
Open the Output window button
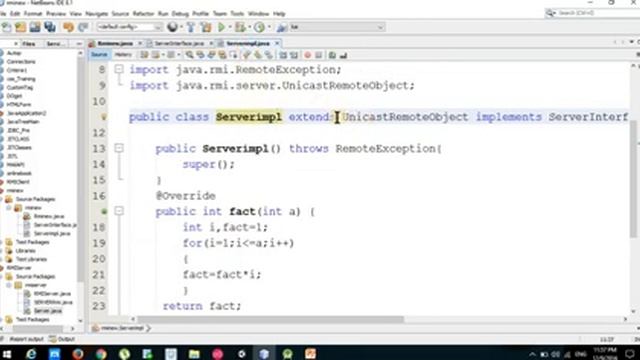[62, 339]
